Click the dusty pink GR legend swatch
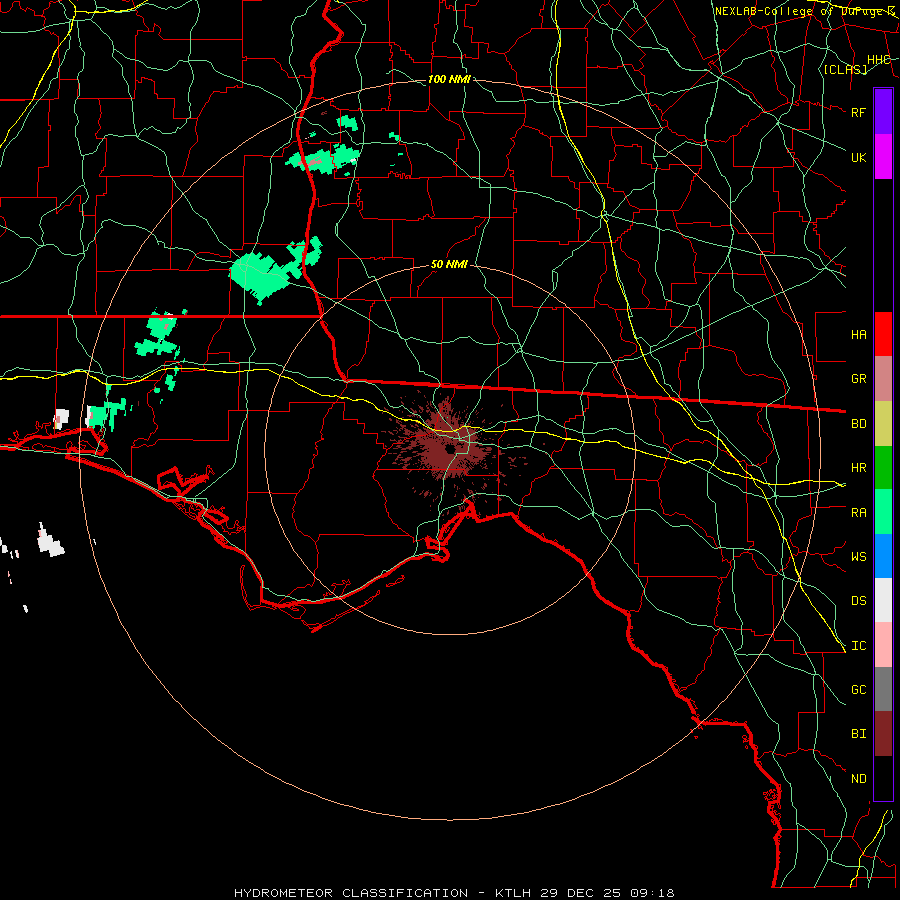 point(883,379)
